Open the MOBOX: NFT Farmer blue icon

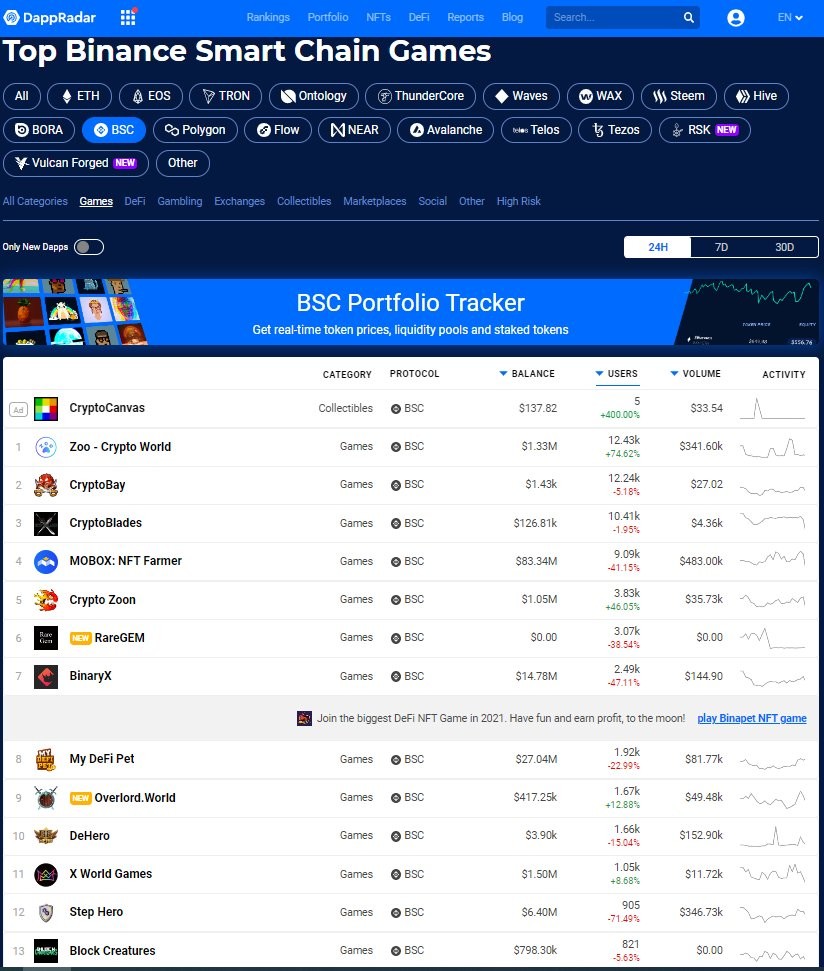pyautogui.click(x=46, y=561)
